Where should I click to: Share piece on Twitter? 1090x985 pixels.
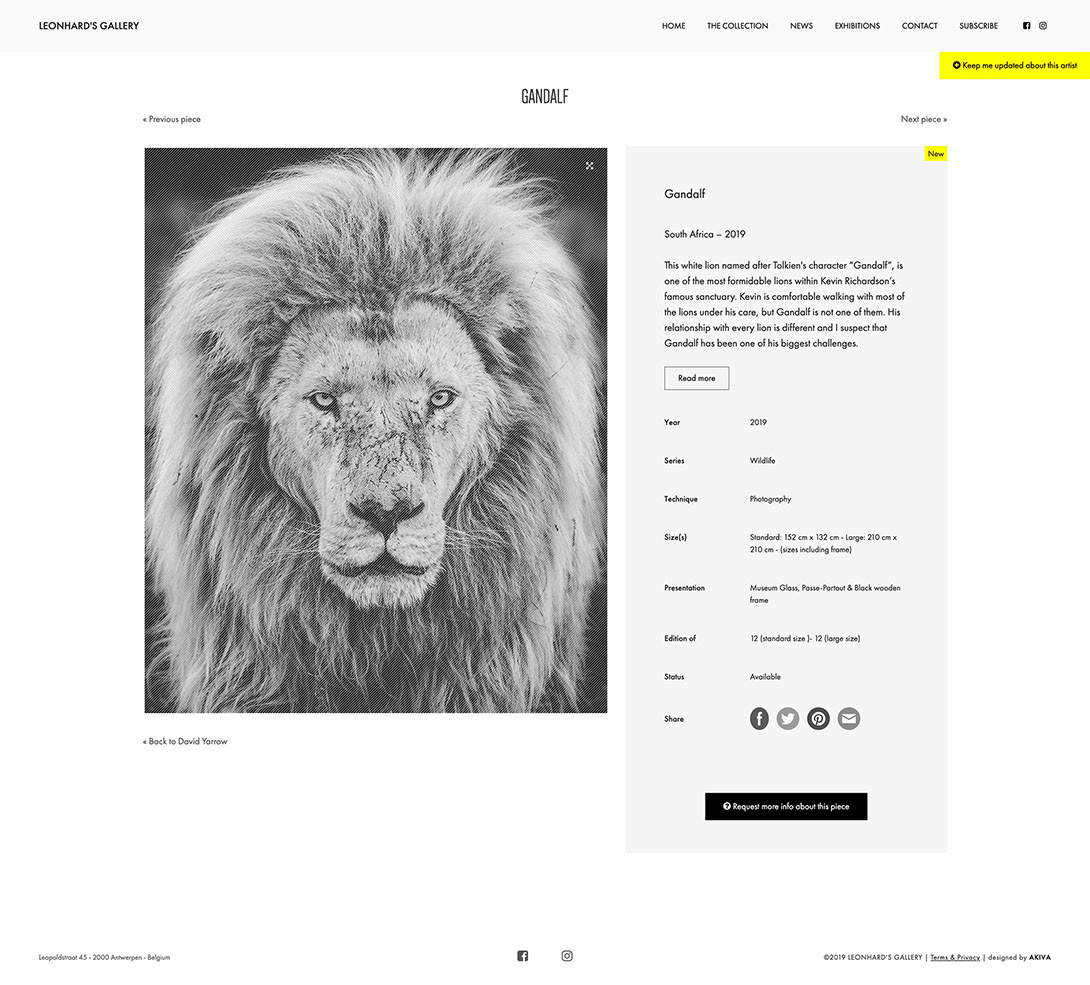pyautogui.click(x=788, y=718)
